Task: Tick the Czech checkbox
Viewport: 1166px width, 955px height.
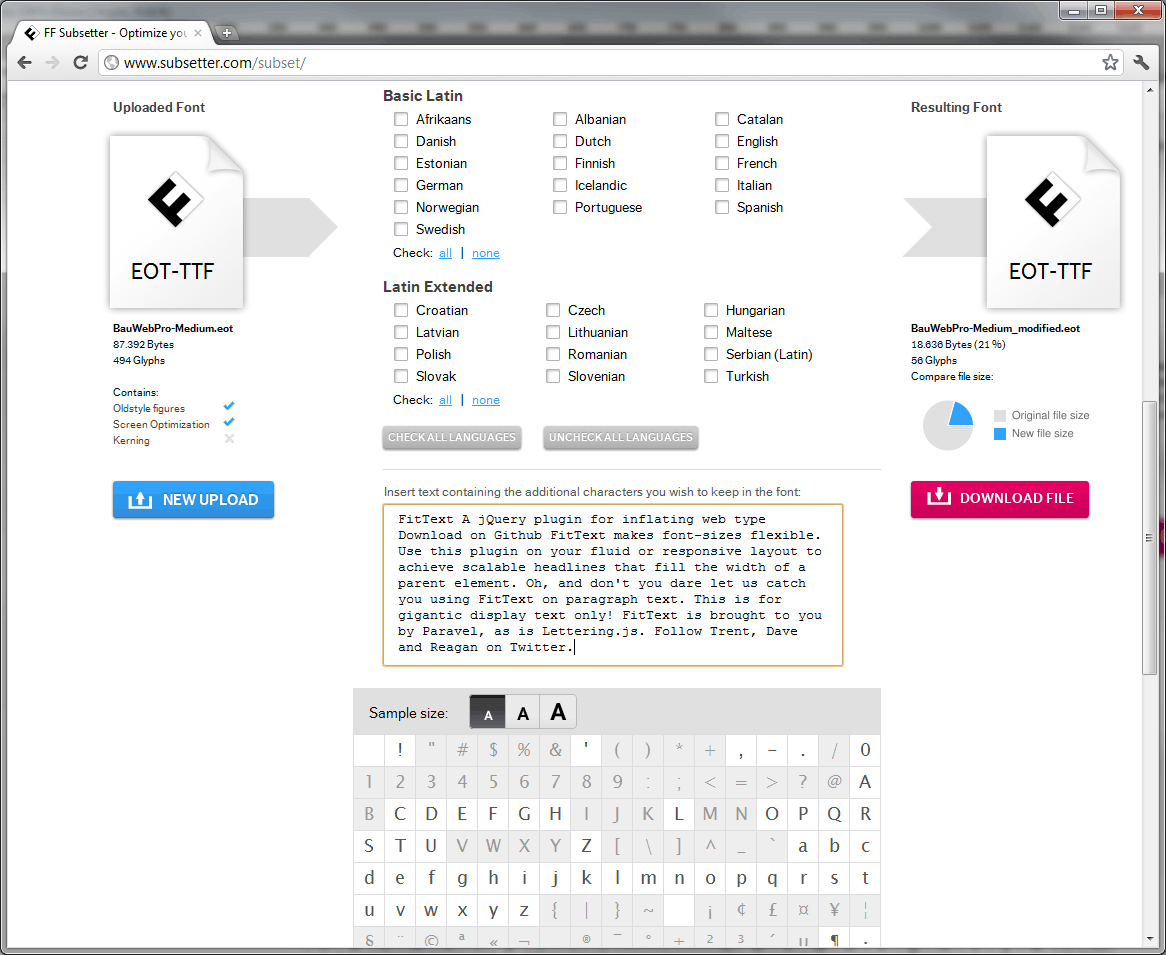Action: (553, 310)
